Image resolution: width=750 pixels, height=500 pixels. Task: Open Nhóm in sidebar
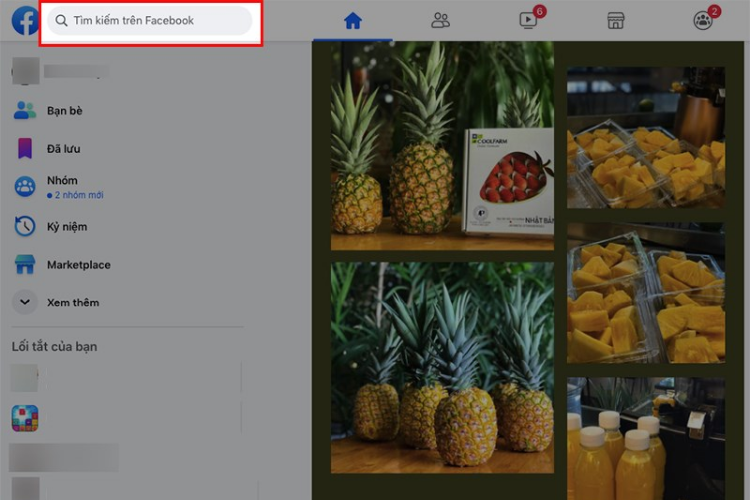62,180
